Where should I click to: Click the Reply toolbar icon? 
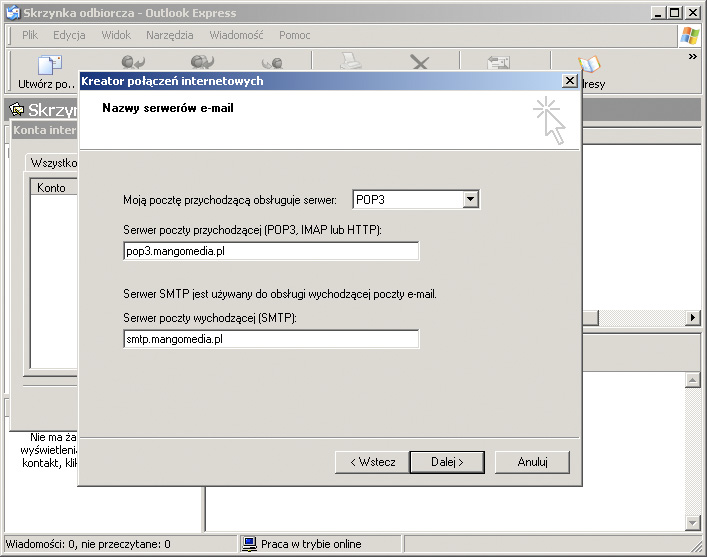[133, 62]
